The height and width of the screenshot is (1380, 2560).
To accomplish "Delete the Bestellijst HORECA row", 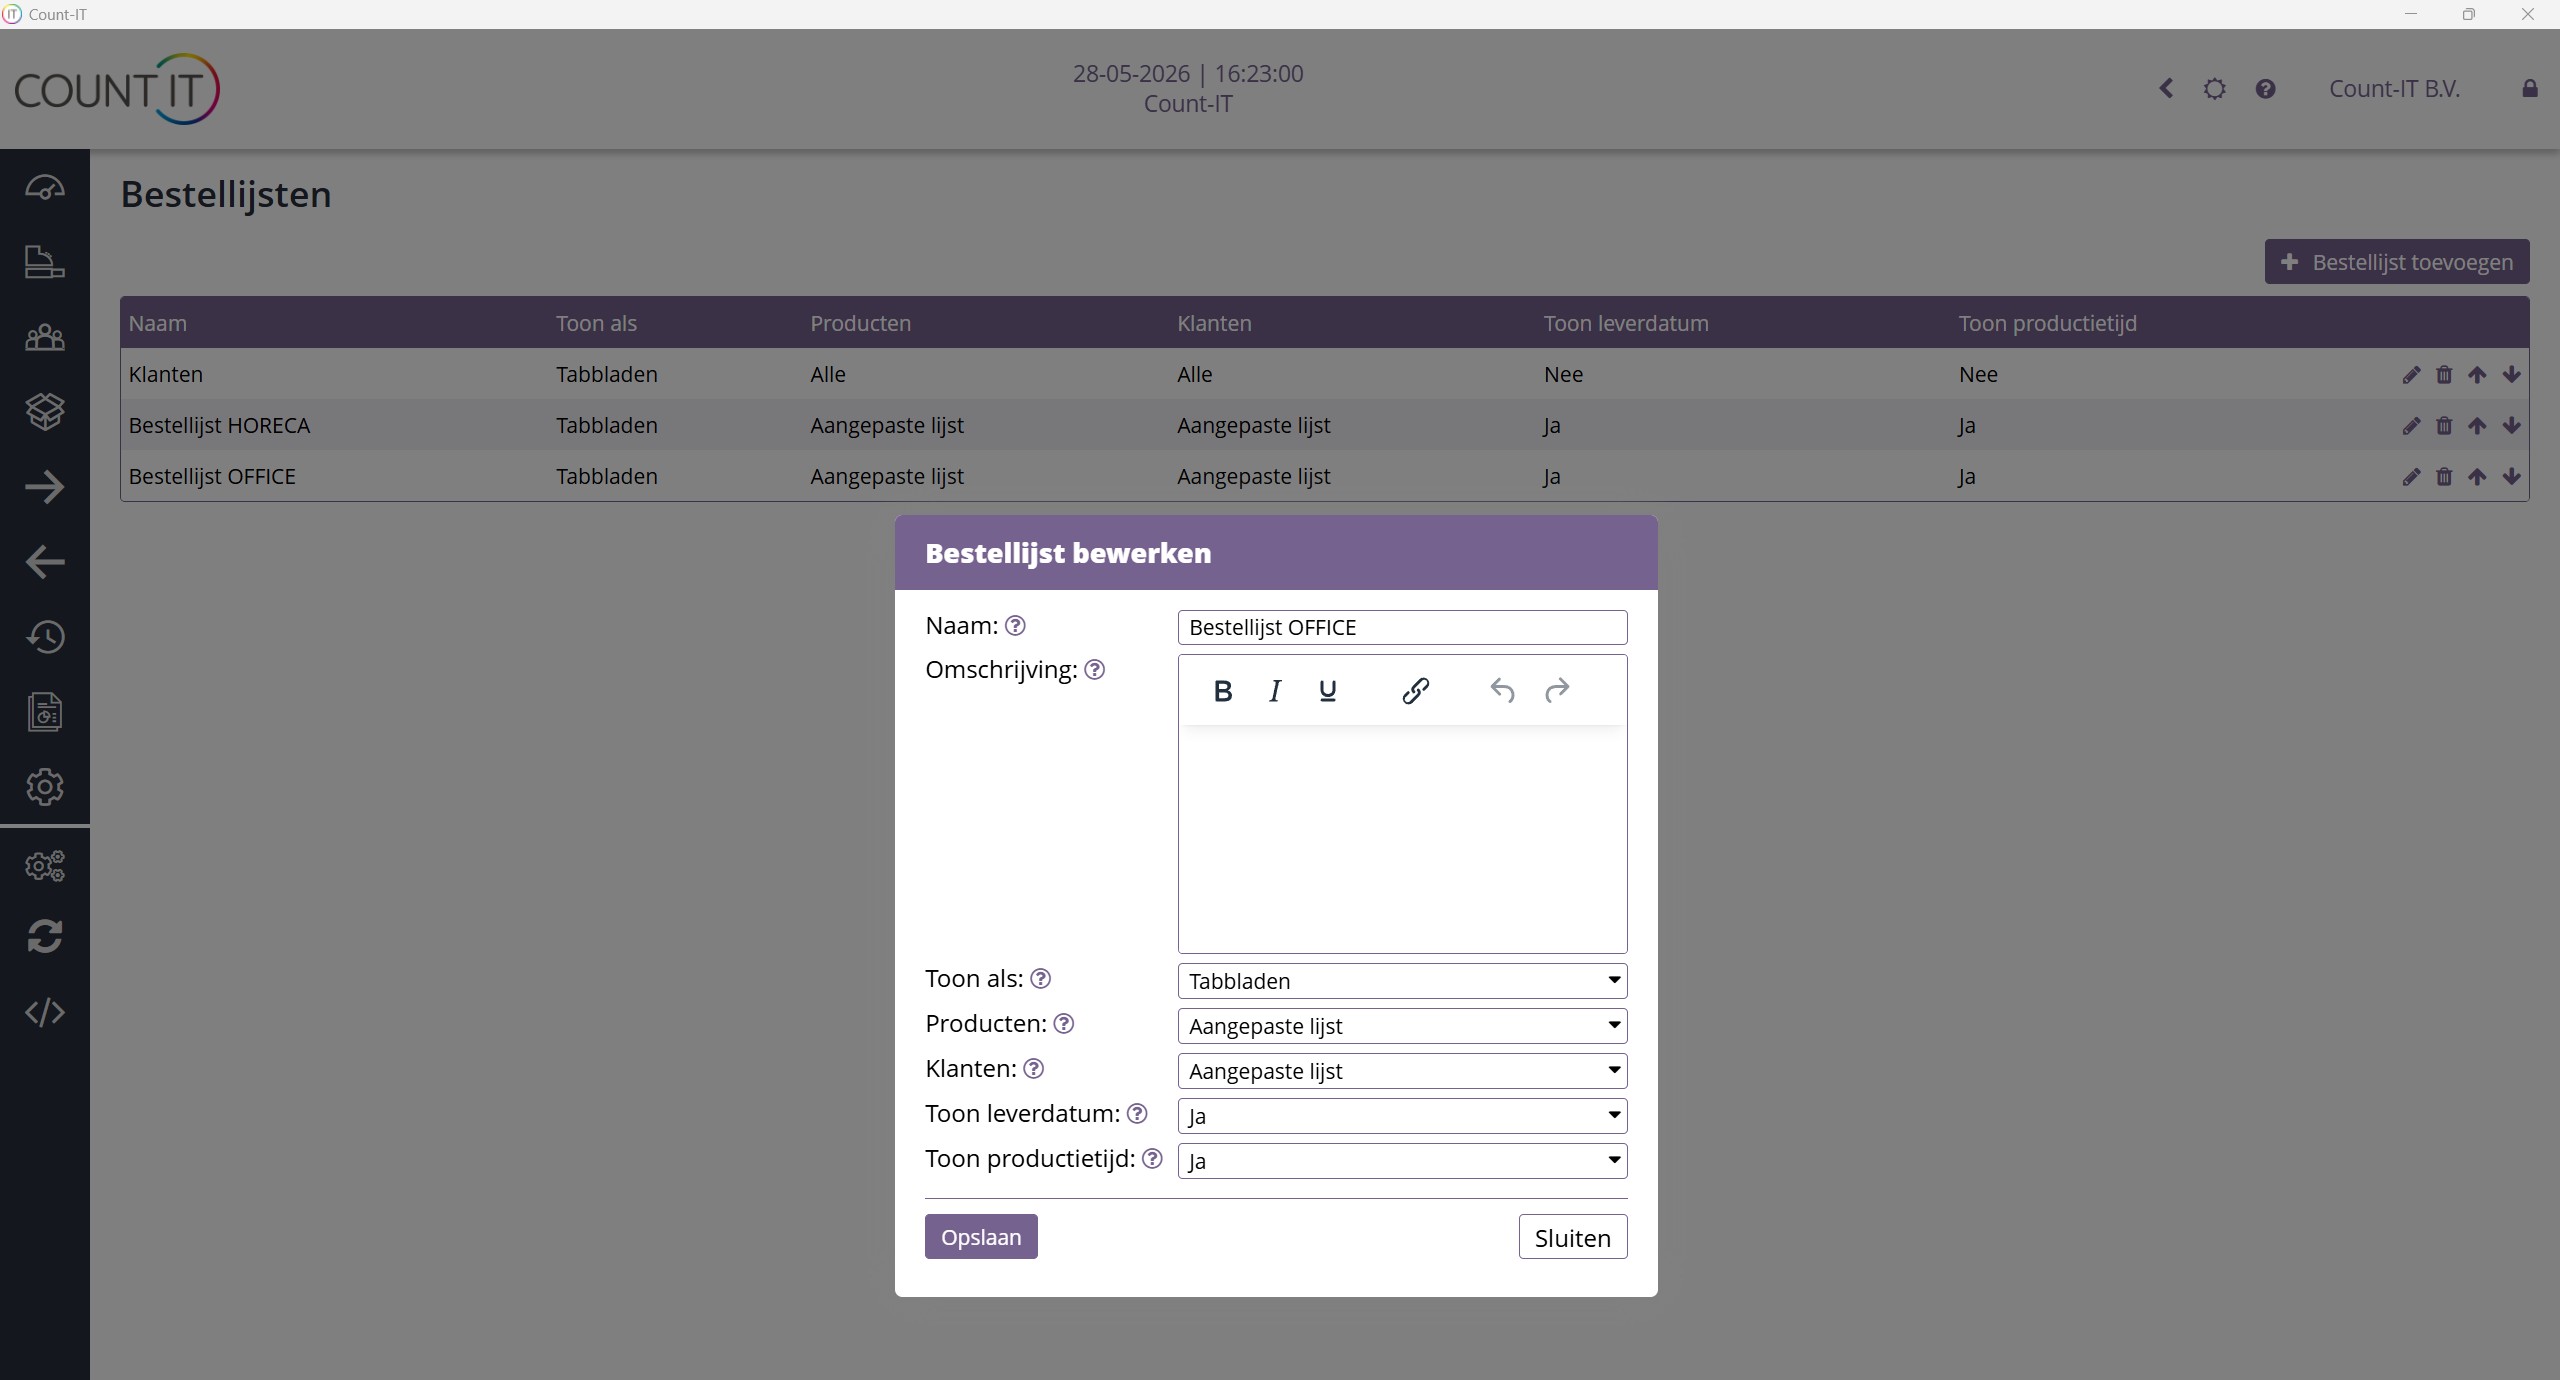I will click(x=2444, y=426).
